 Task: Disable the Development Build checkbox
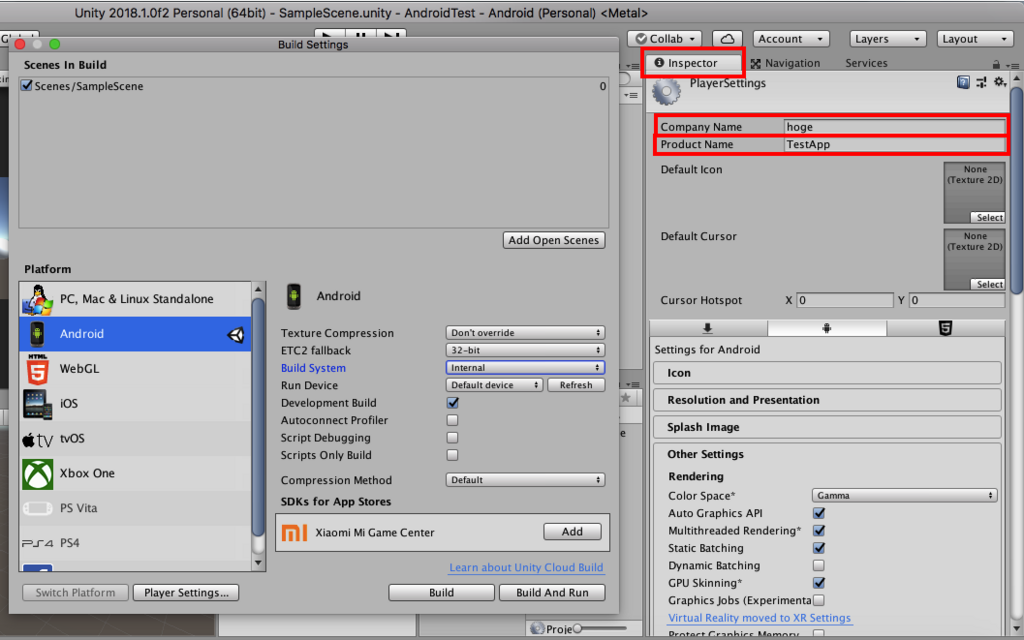[452, 403]
